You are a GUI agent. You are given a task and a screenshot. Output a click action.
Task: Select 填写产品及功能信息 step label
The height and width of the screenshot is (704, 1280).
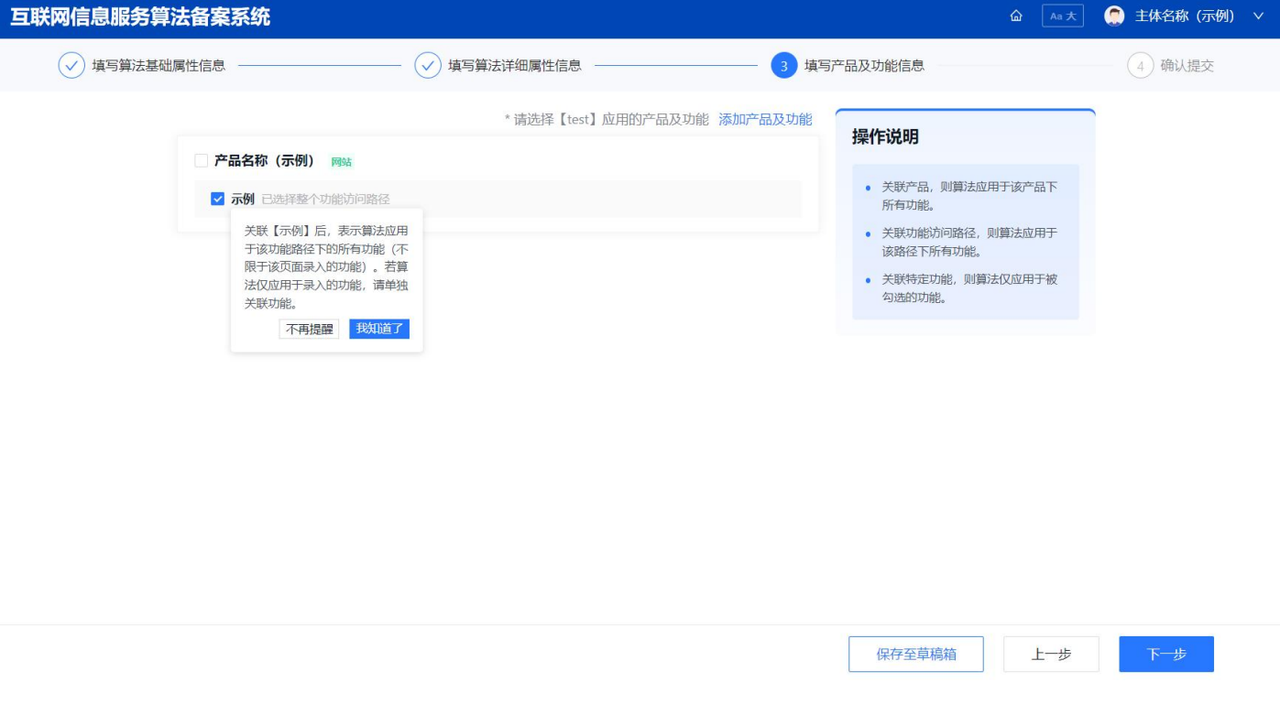864,65
